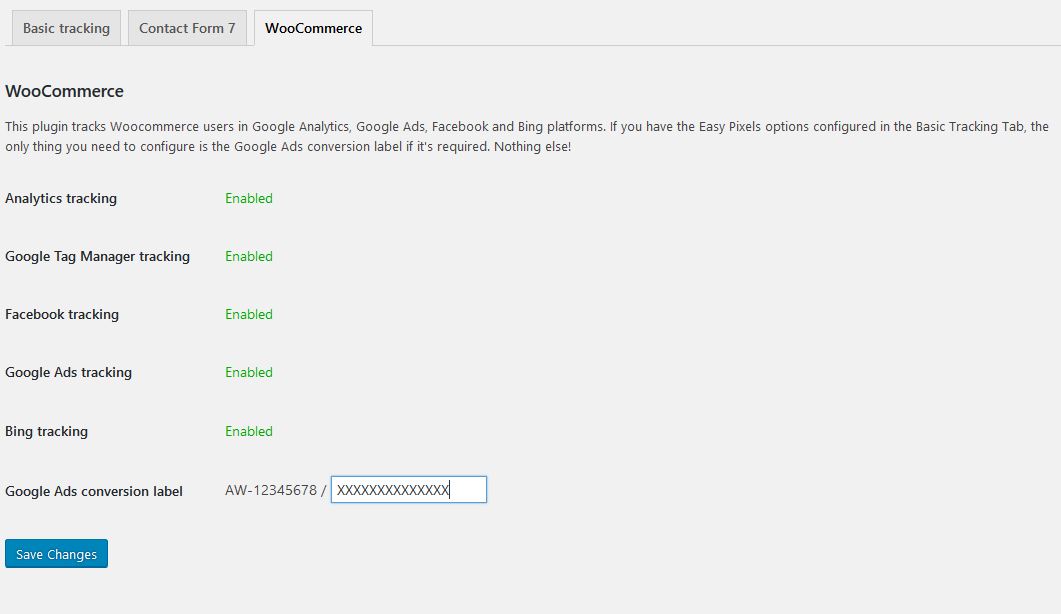Click the Facebook tracking label
The width and height of the screenshot is (1061, 614).
(x=62, y=314)
